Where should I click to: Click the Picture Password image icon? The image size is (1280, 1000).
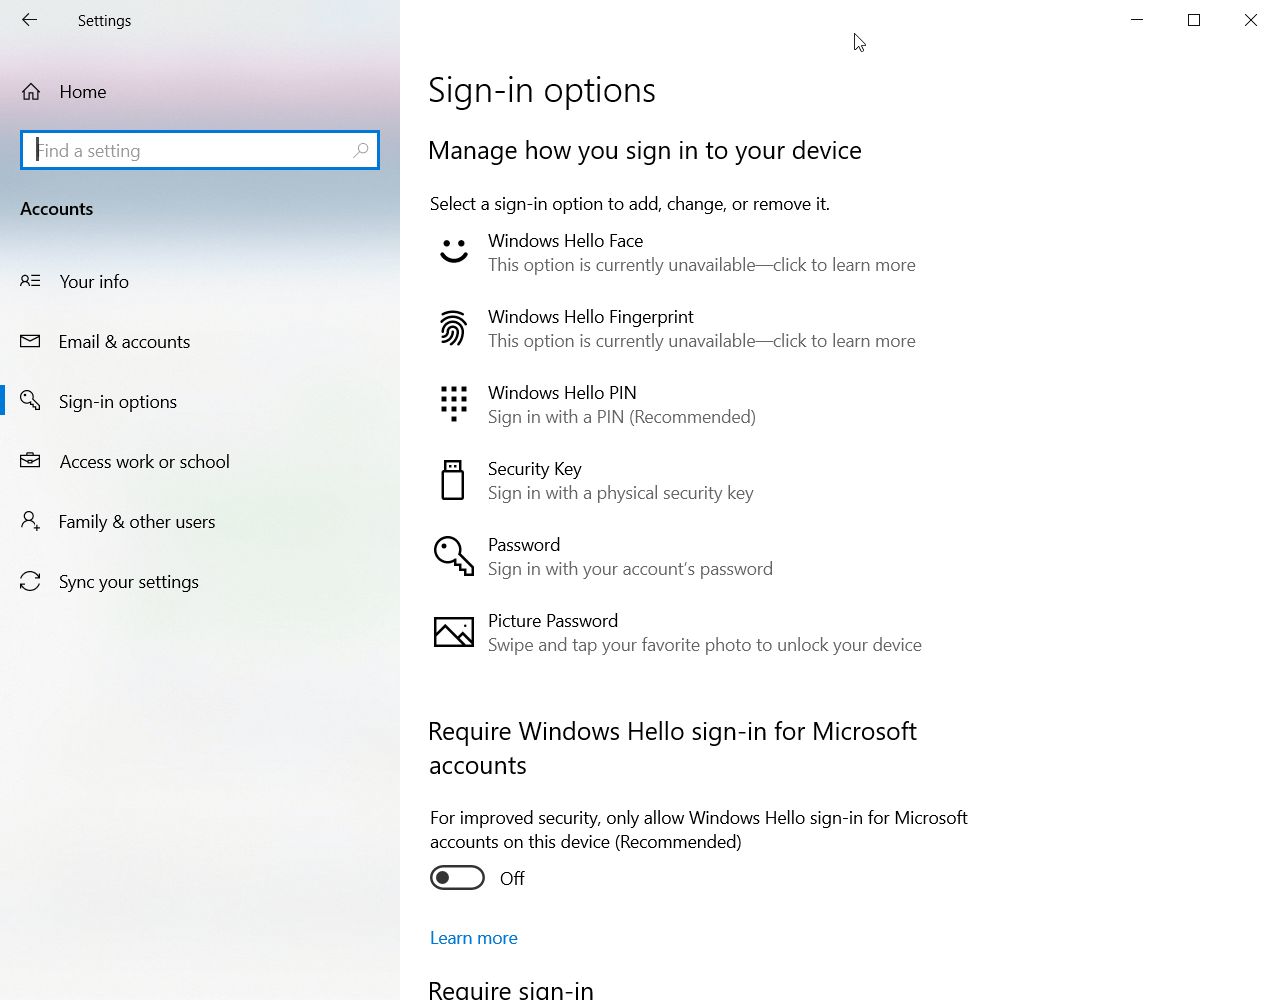[454, 632]
